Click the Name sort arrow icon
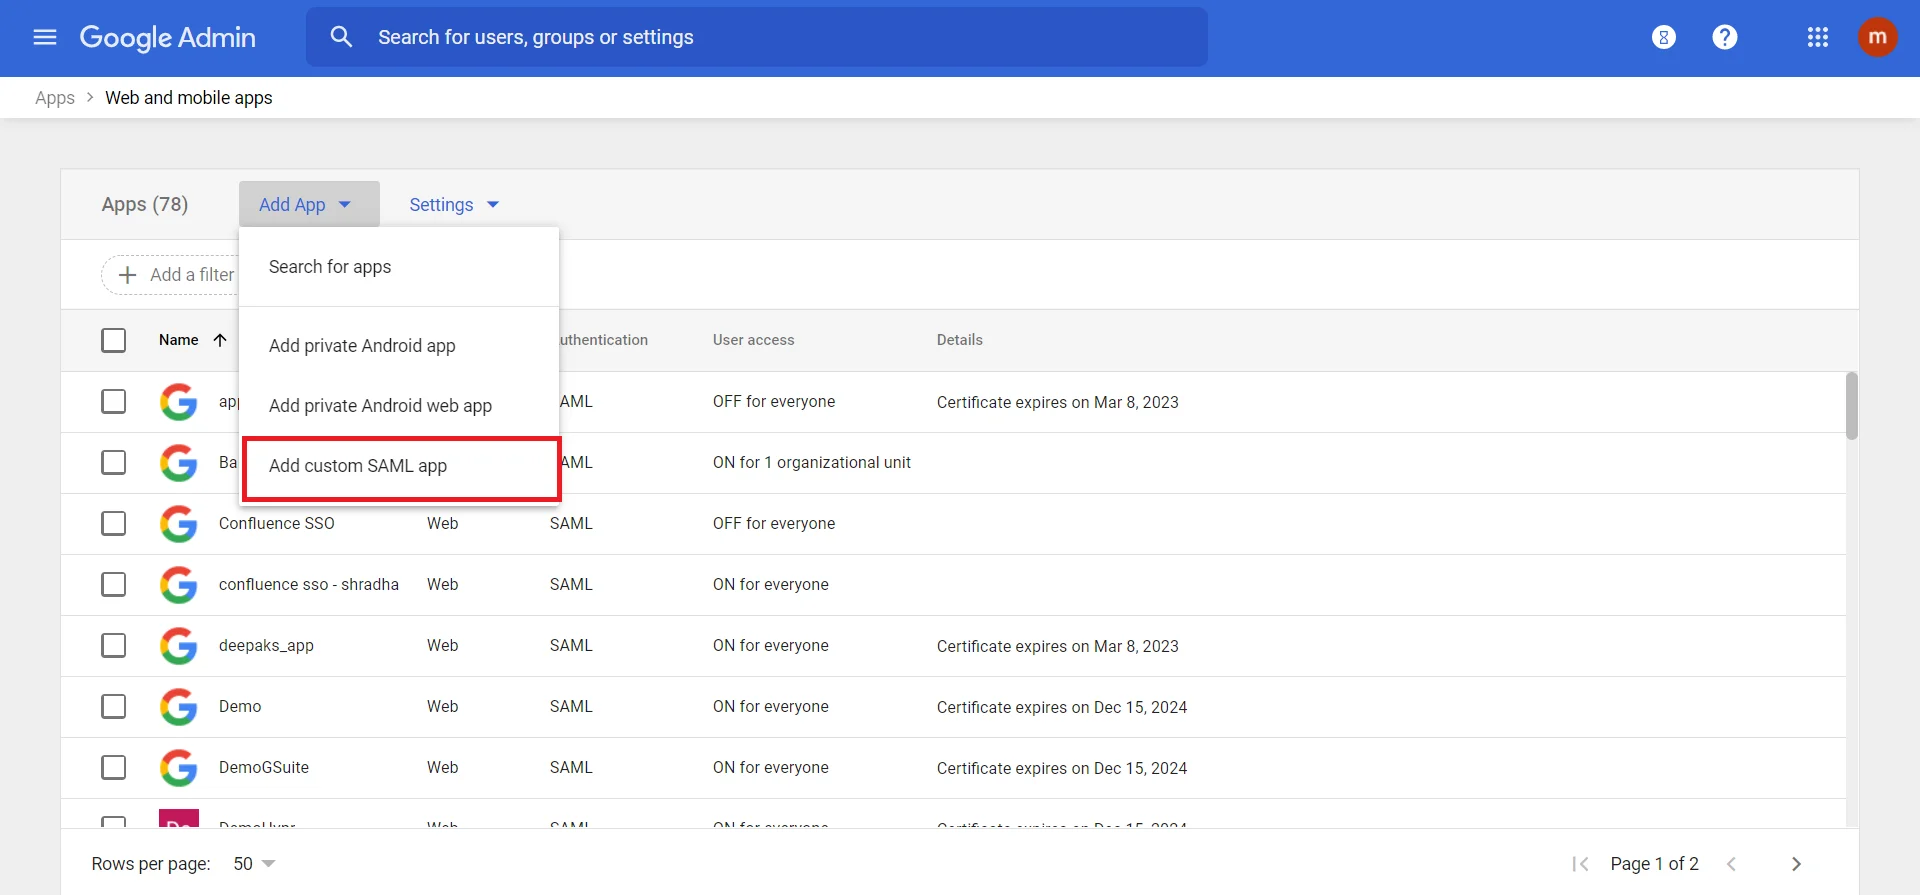 (x=220, y=340)
